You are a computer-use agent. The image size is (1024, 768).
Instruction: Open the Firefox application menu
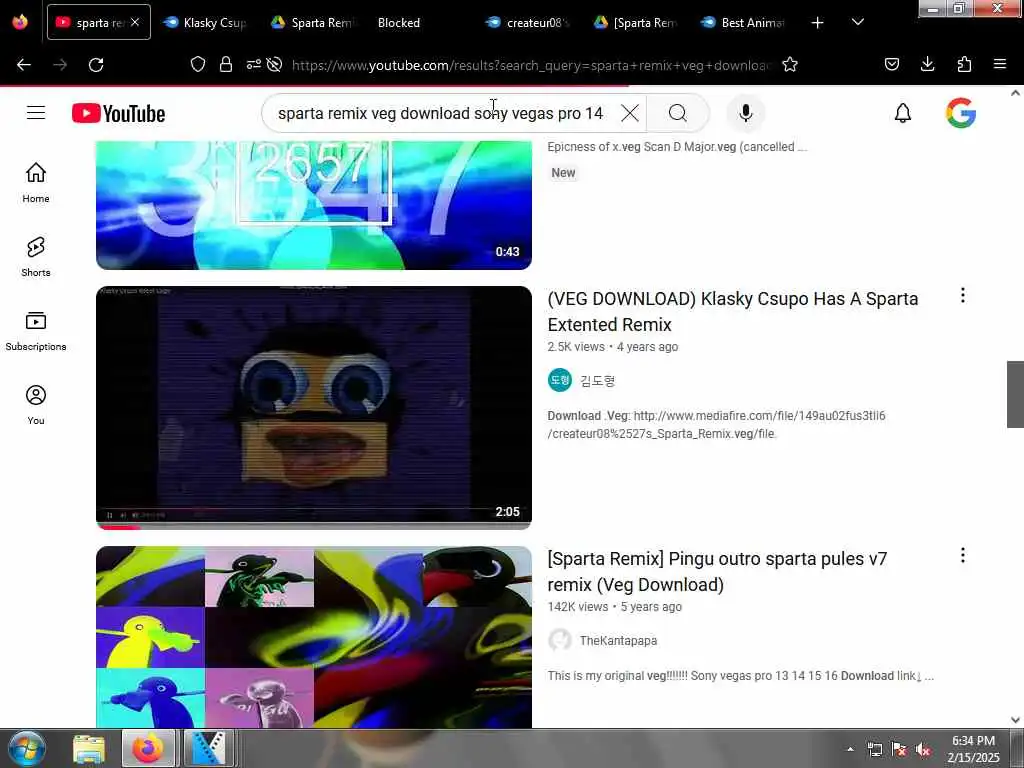[x=1000, y=64]
